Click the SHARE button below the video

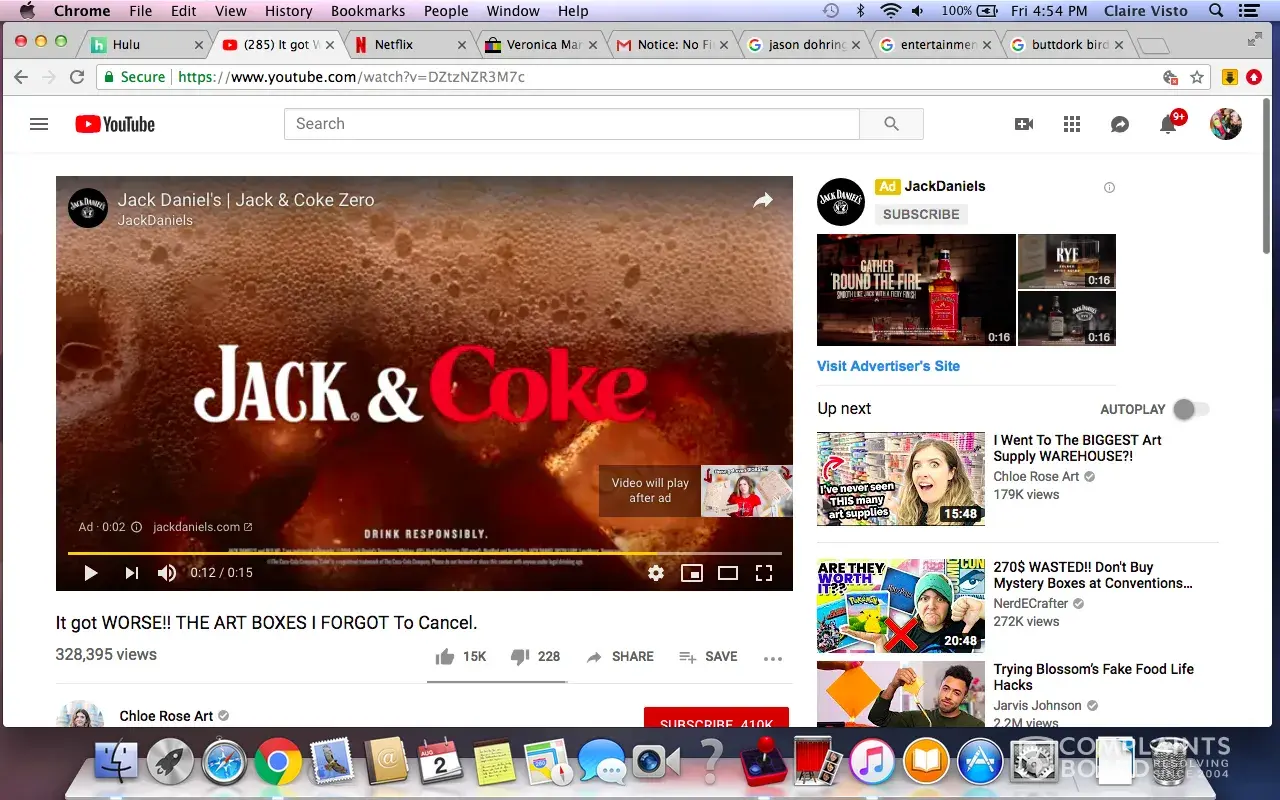620,657
